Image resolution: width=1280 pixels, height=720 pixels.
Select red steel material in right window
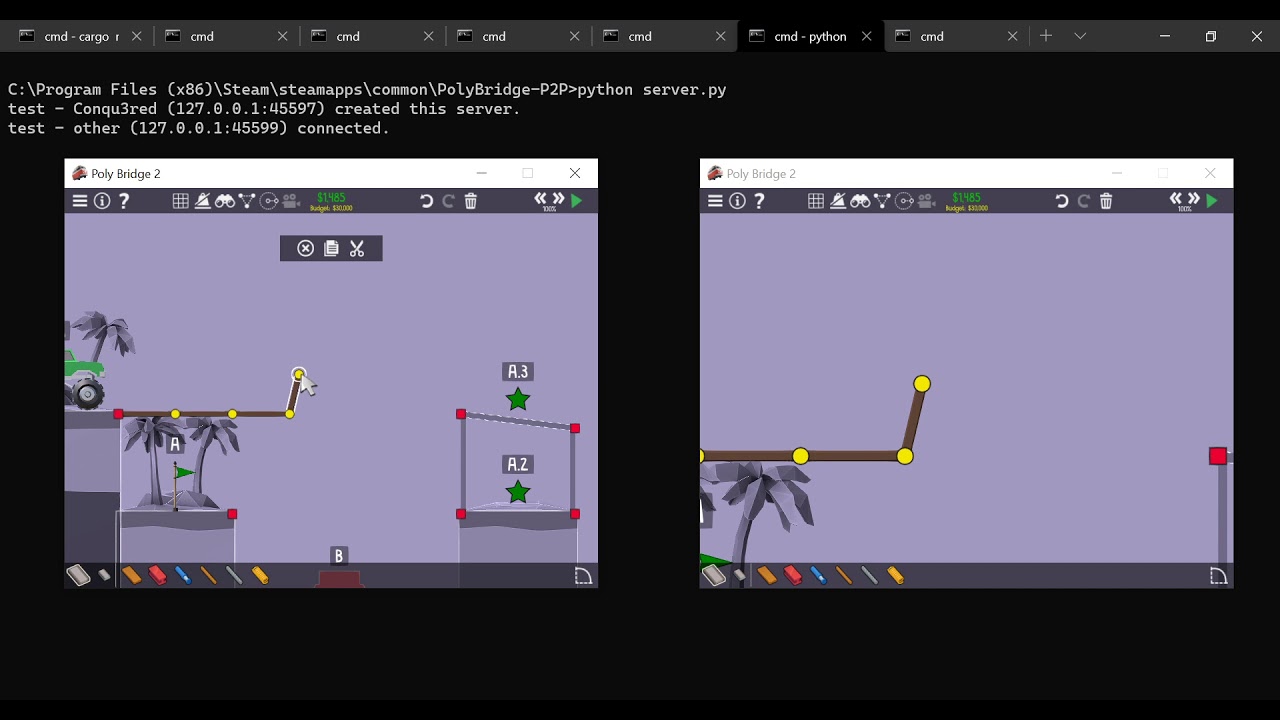click(792, 575)
